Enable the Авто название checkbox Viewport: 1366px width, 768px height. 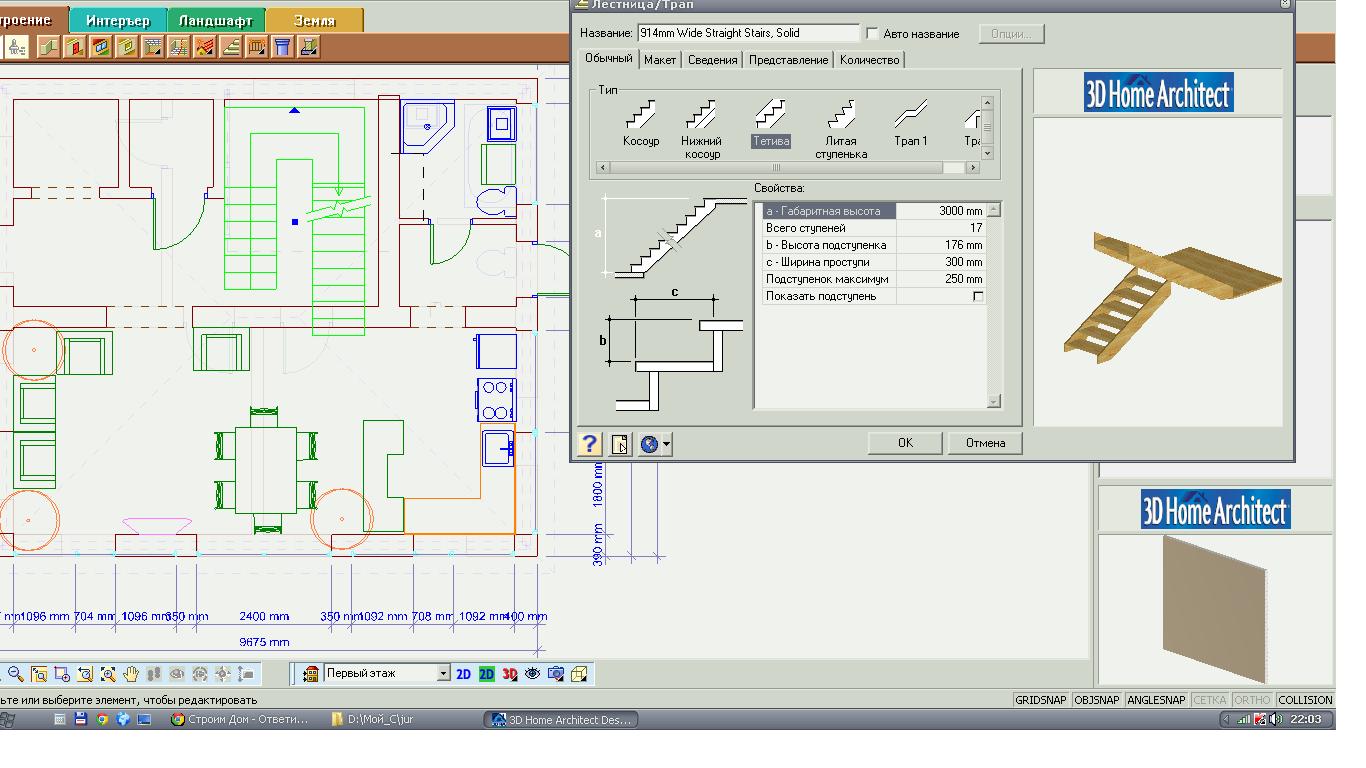pyautogui.click(x=873, y=34)
